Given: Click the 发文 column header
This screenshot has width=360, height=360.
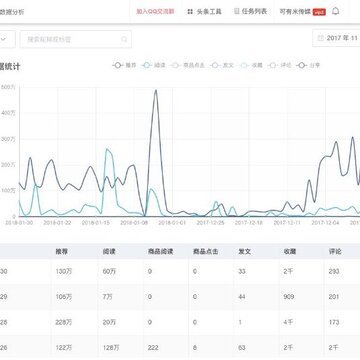Looking at the screenshot, I should [x=244, y=252].
